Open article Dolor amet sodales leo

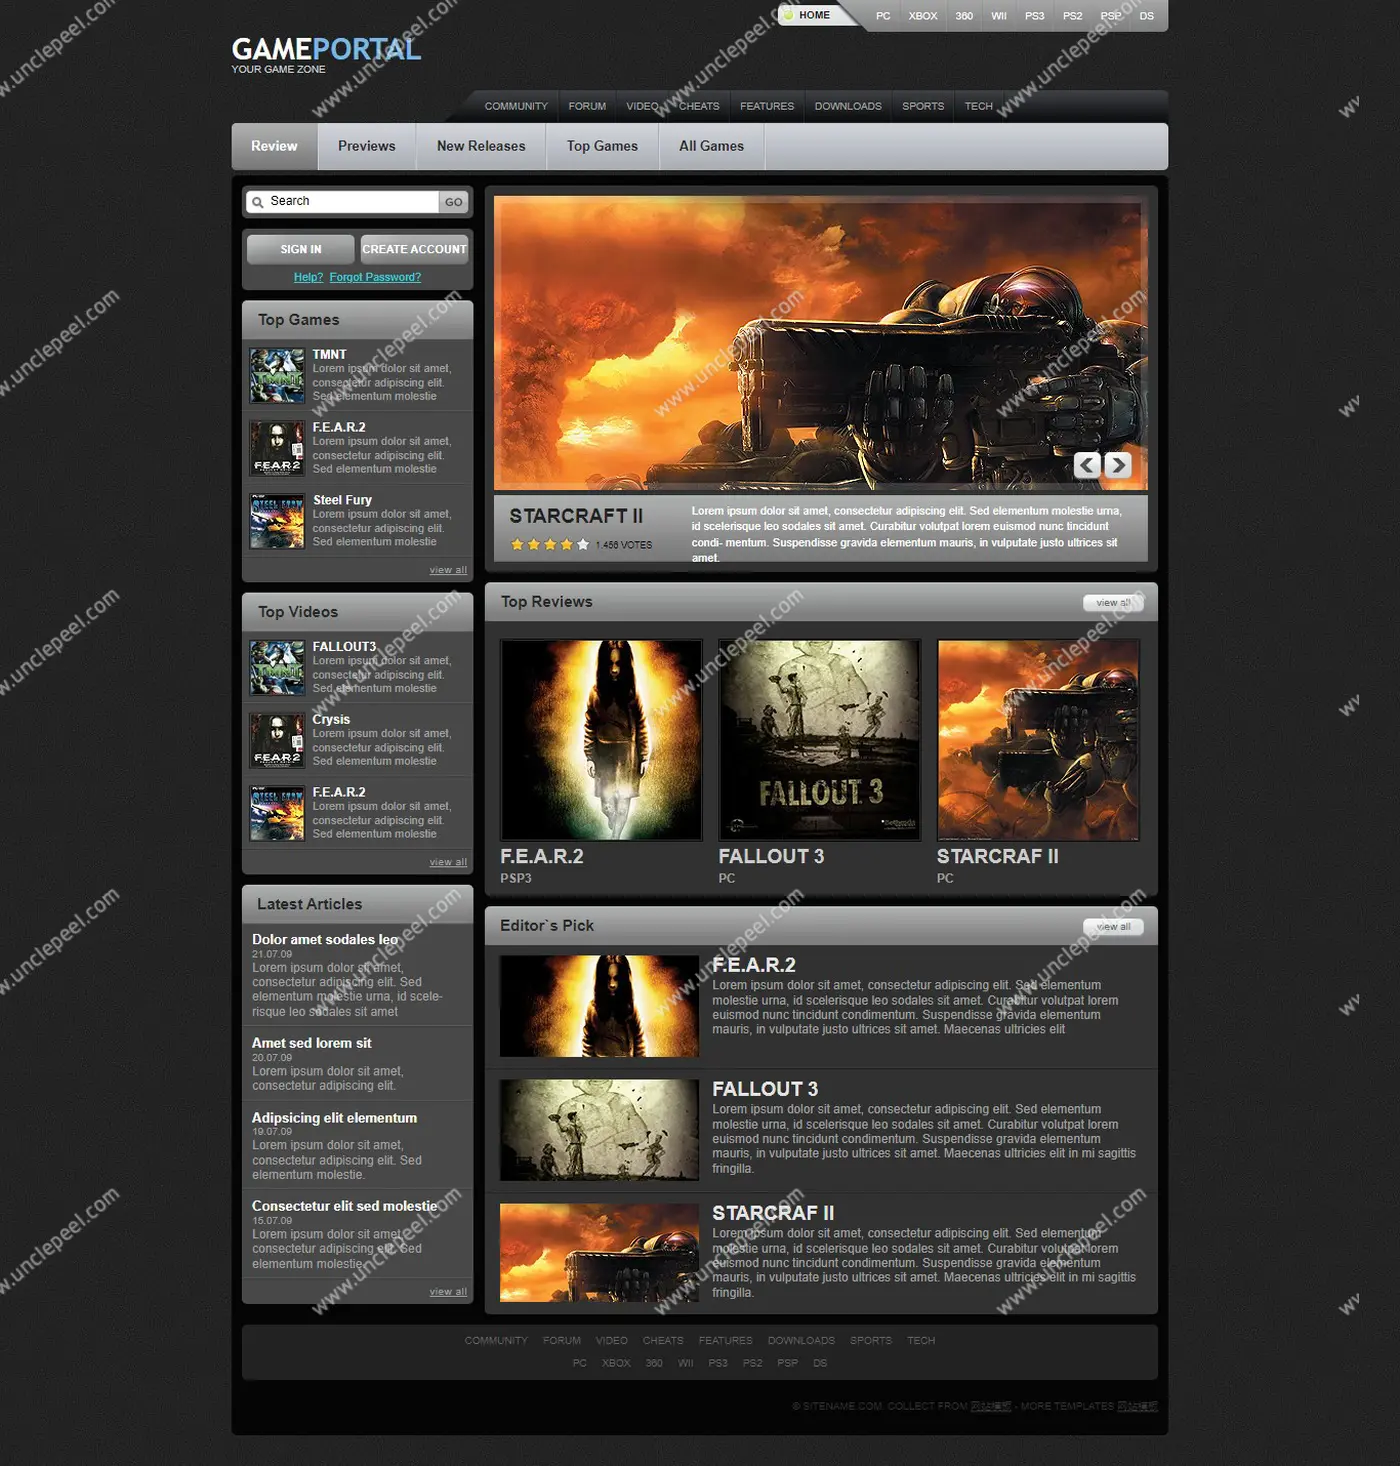tap(325, 939)
